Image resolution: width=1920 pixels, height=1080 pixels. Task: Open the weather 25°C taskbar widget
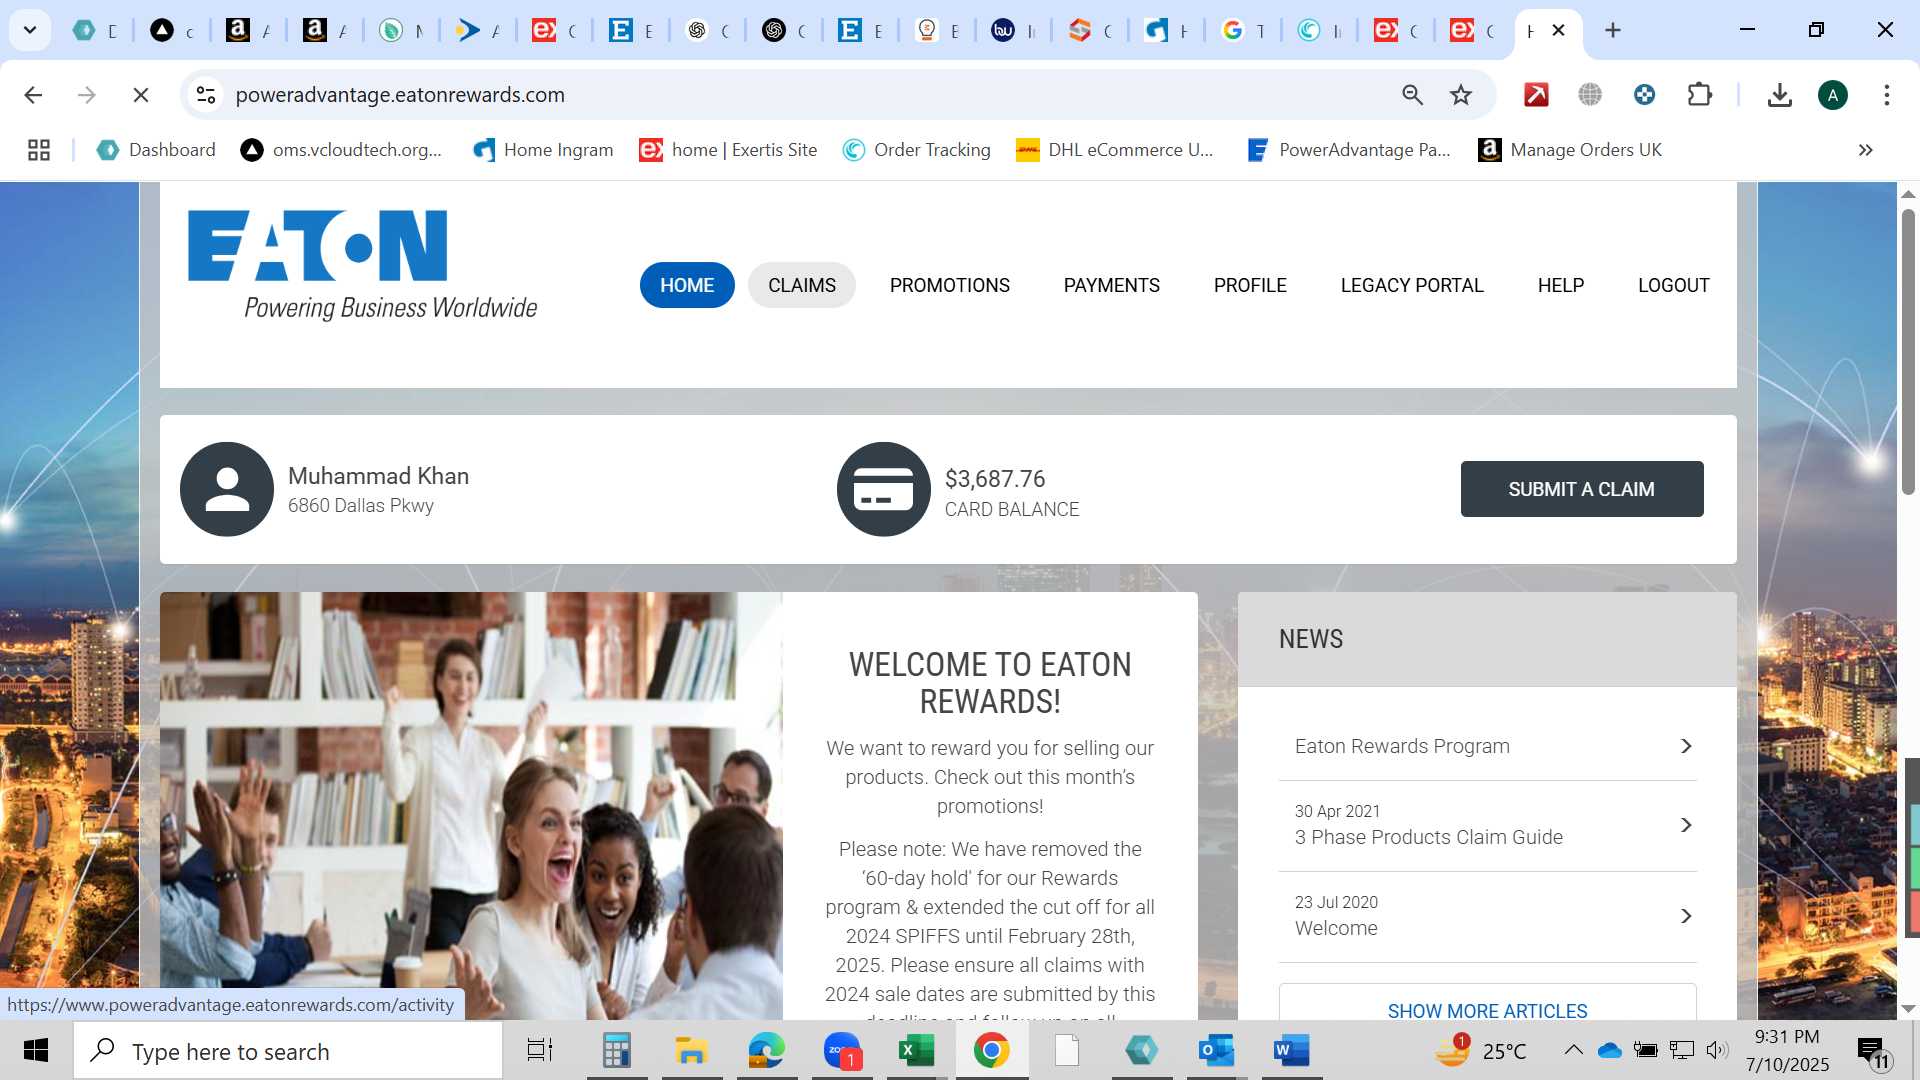pos(1482,1050)
